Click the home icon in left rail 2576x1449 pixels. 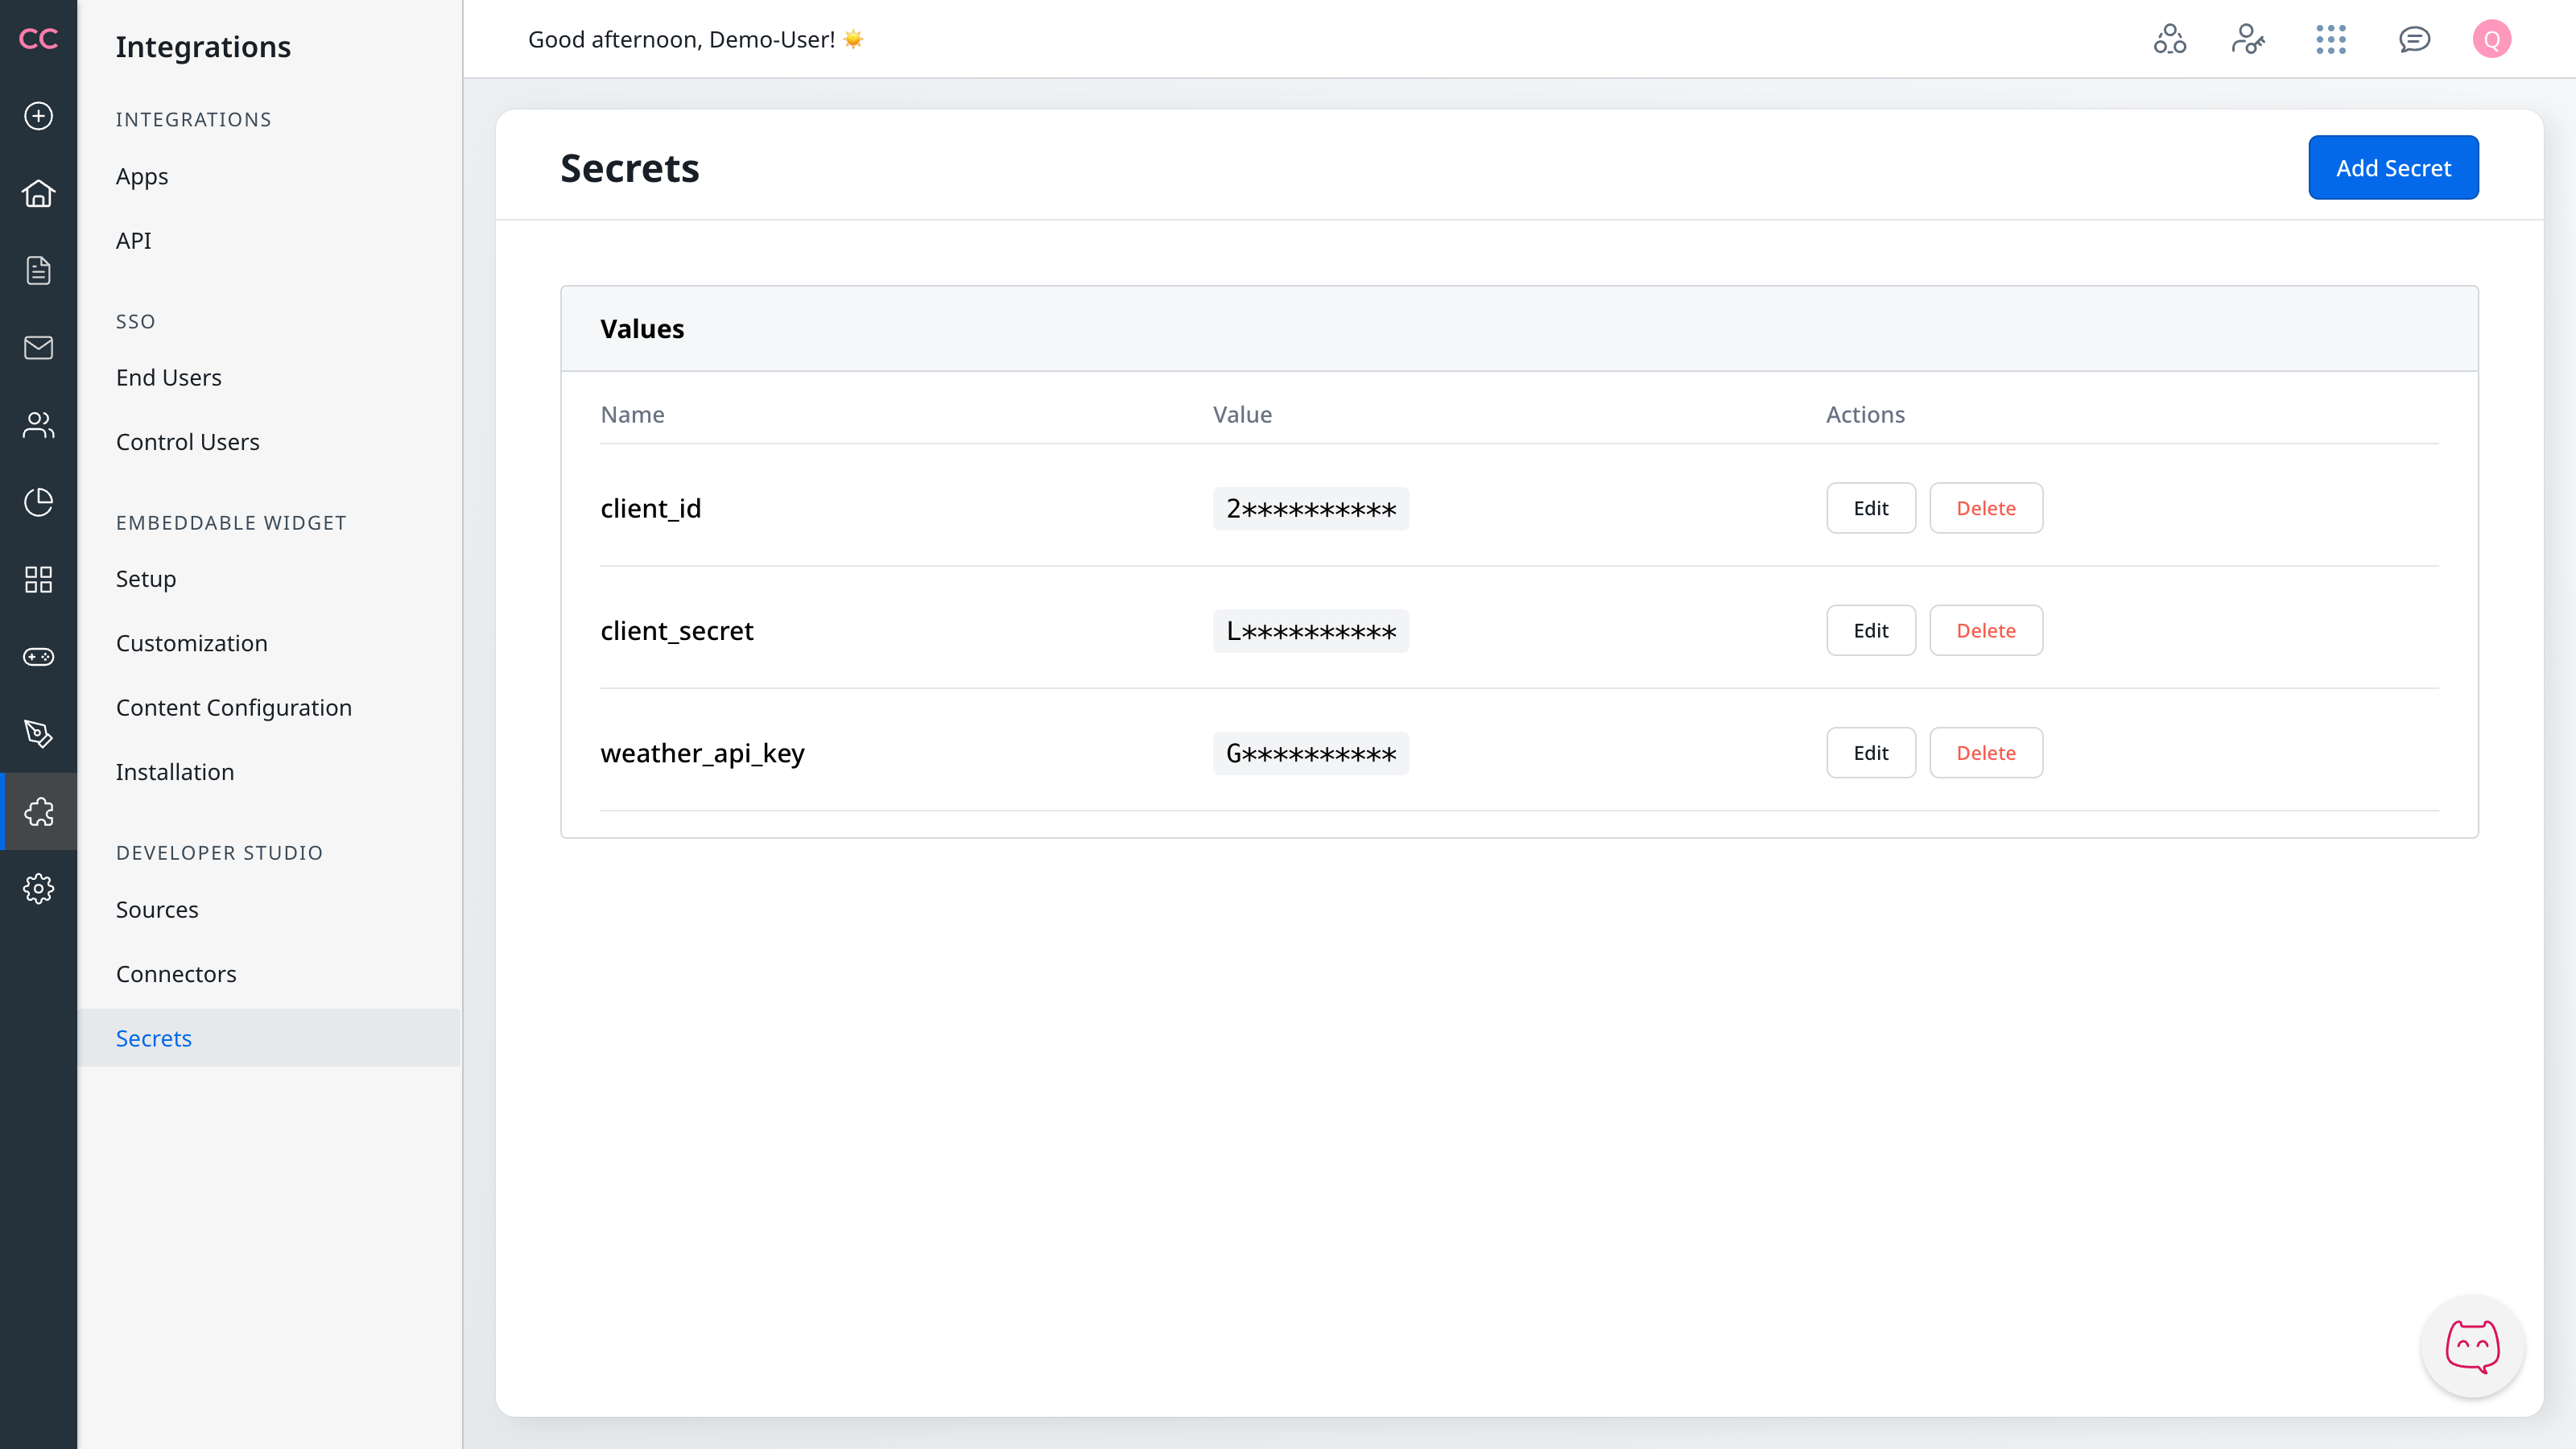coord(38,193)
